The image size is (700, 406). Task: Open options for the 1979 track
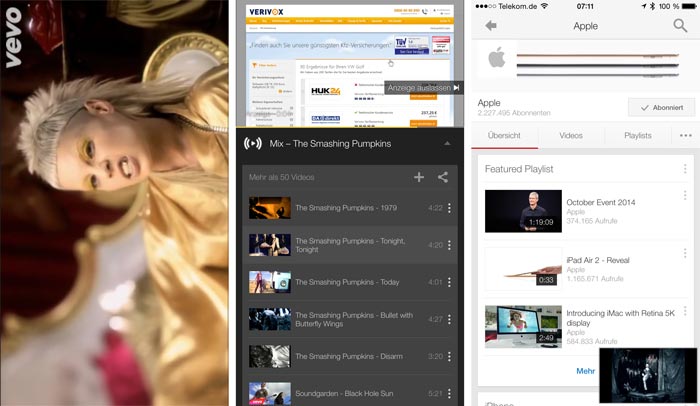[449, 208]
